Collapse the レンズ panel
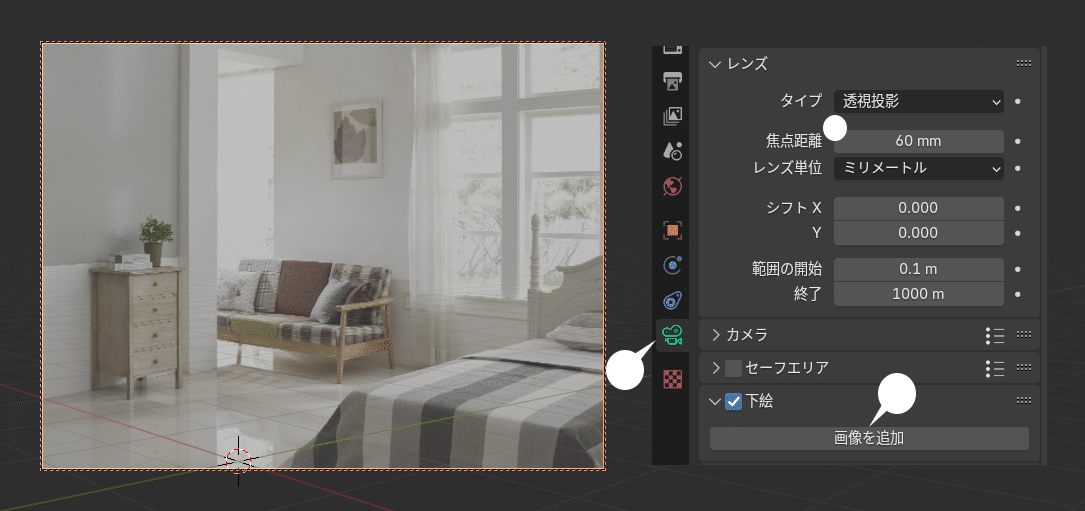The height and width of the screenshot is (511, 1085). [715, 64]
